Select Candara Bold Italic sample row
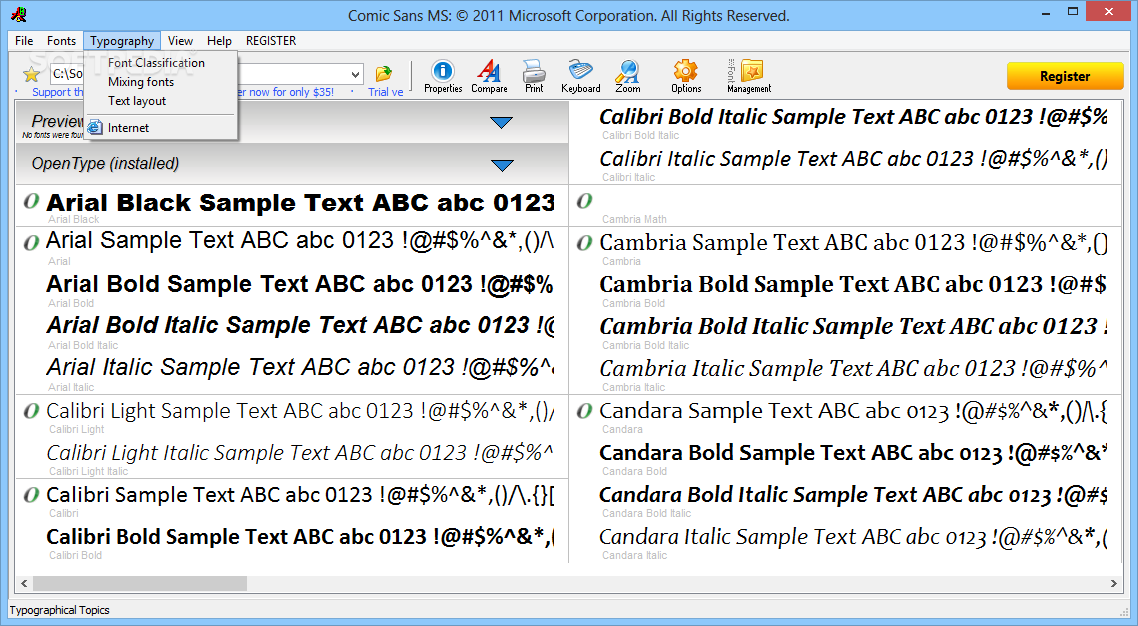This screenshot has width=1138, height=626. coord(853,495)
